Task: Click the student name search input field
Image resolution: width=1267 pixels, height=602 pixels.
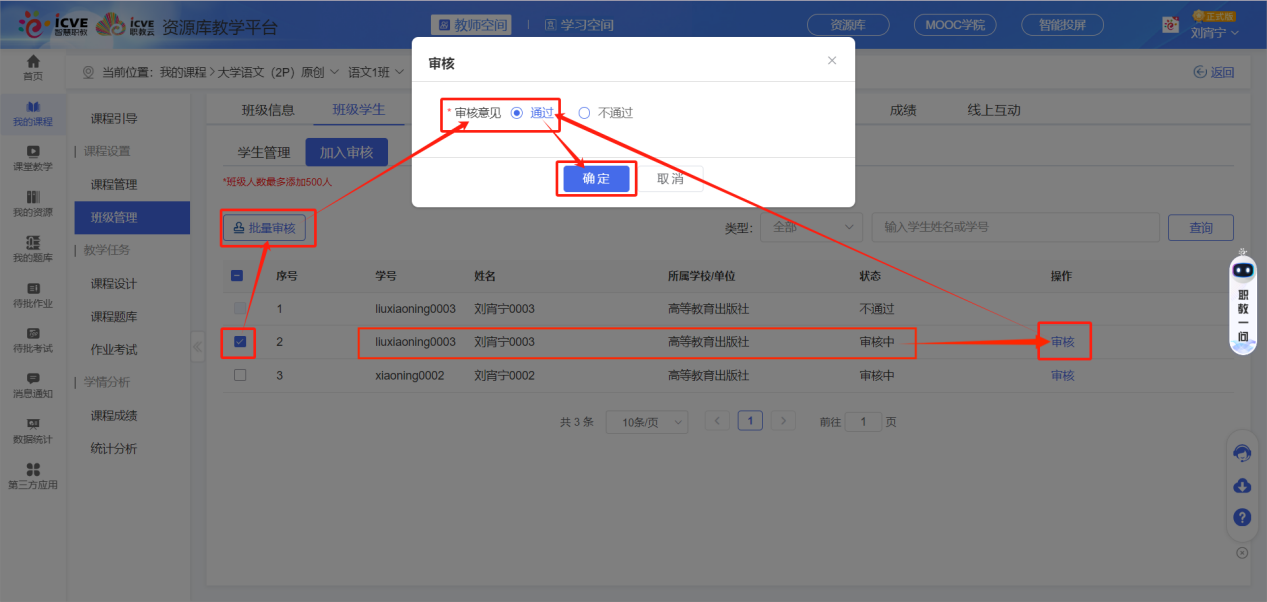Action: pos(1015,227)
